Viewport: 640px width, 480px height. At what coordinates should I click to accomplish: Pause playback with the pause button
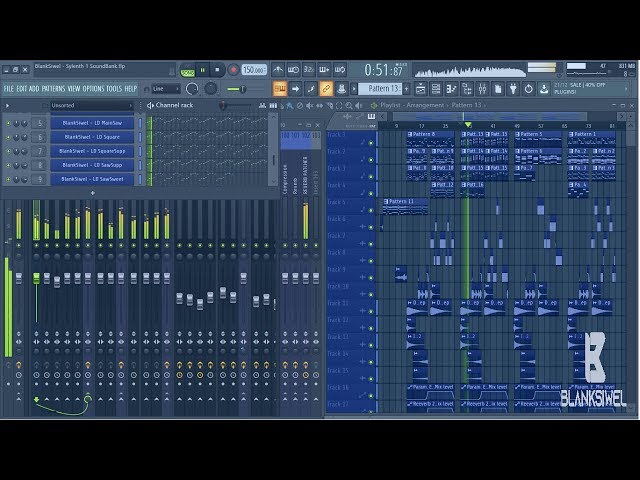point(202,70)
